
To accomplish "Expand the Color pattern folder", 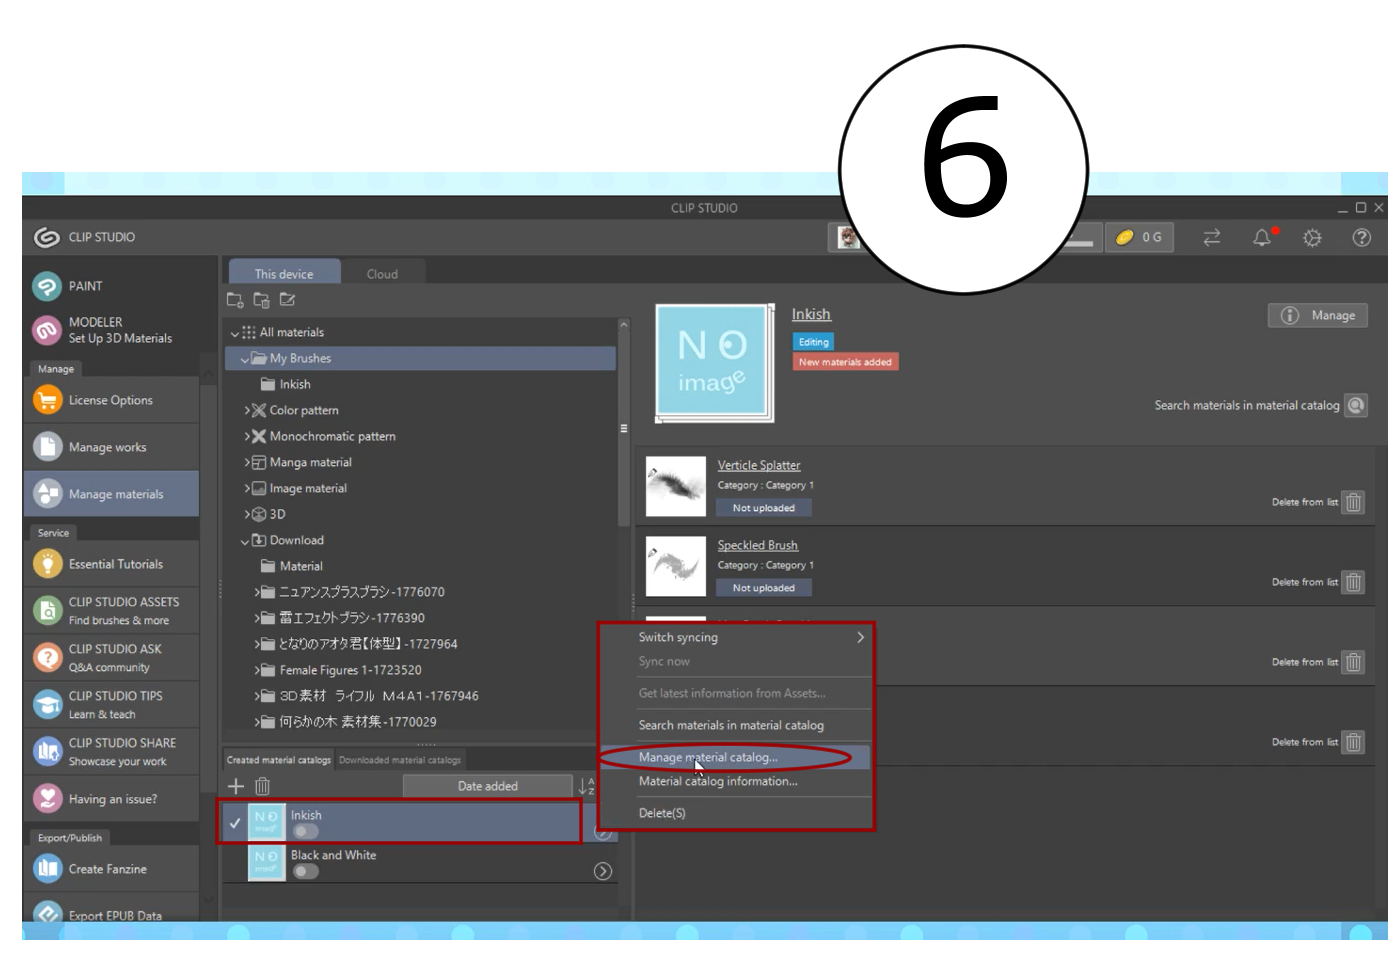I will click(247, 410).
